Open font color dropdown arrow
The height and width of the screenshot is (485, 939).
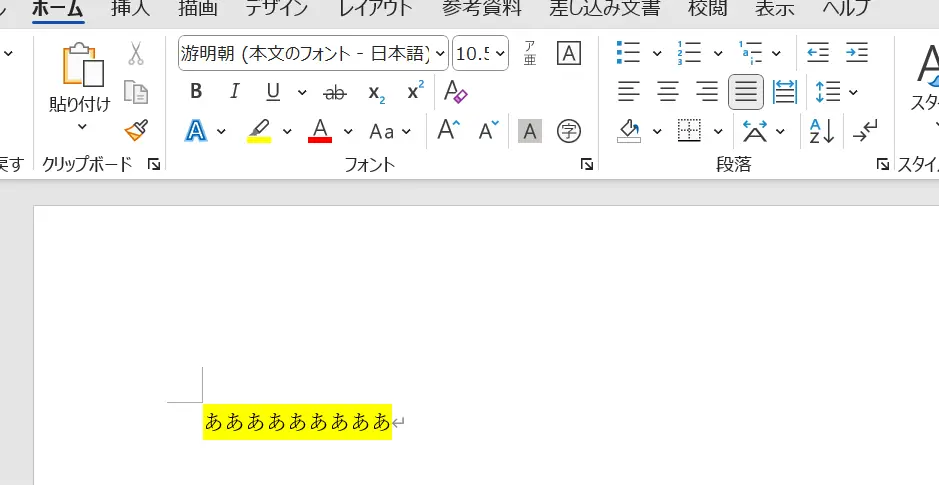pos(348,131)
